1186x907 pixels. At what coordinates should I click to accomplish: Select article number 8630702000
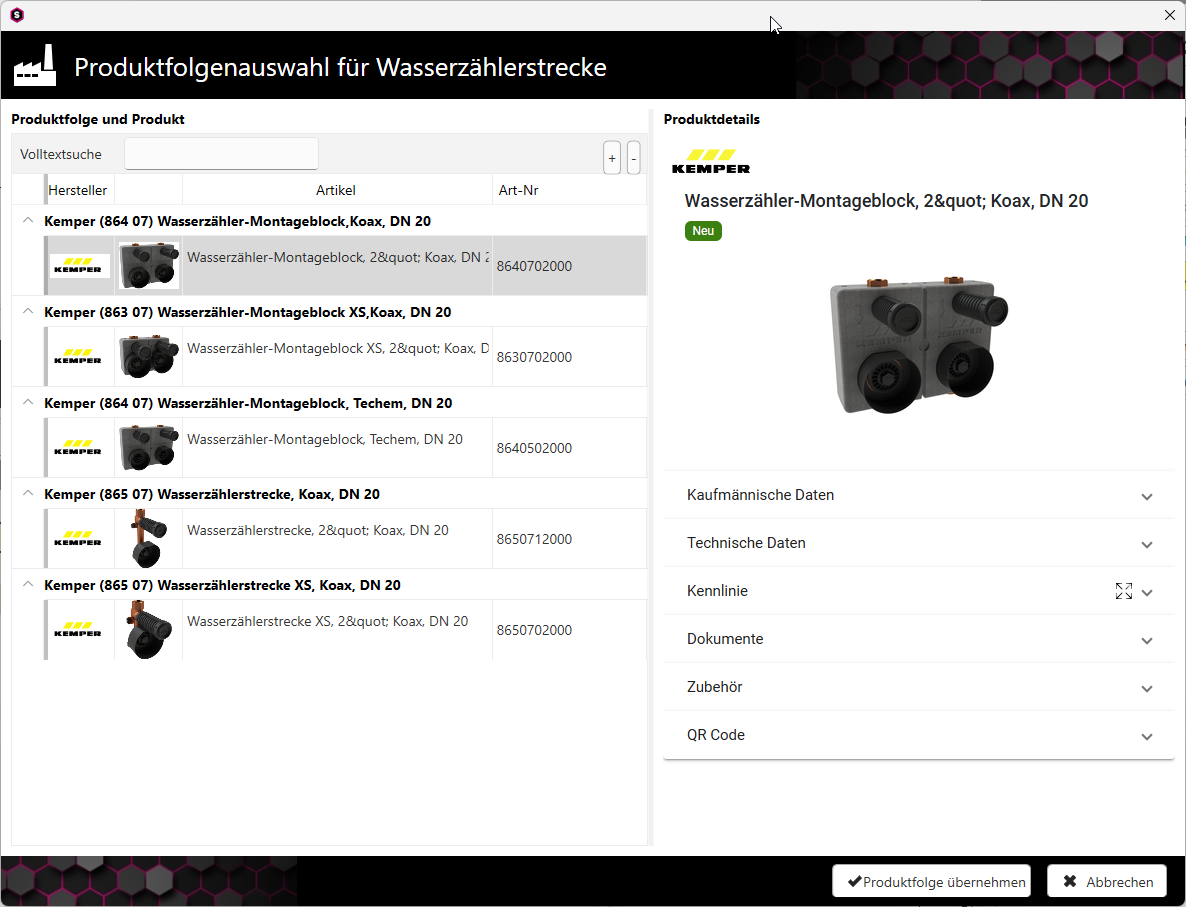pos(534,357)
